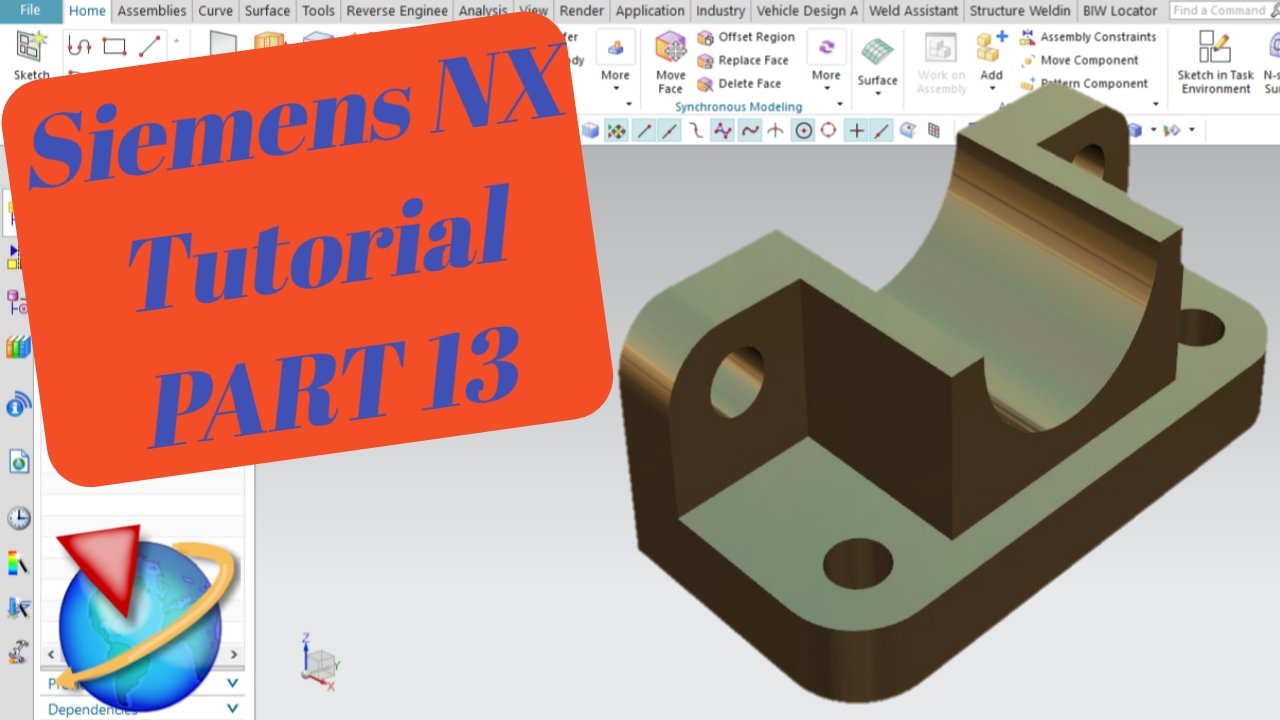Screen dimensions: 1280x720
Task: Open the Web Browser globe sidebar icon
Action: pos(19,461)
